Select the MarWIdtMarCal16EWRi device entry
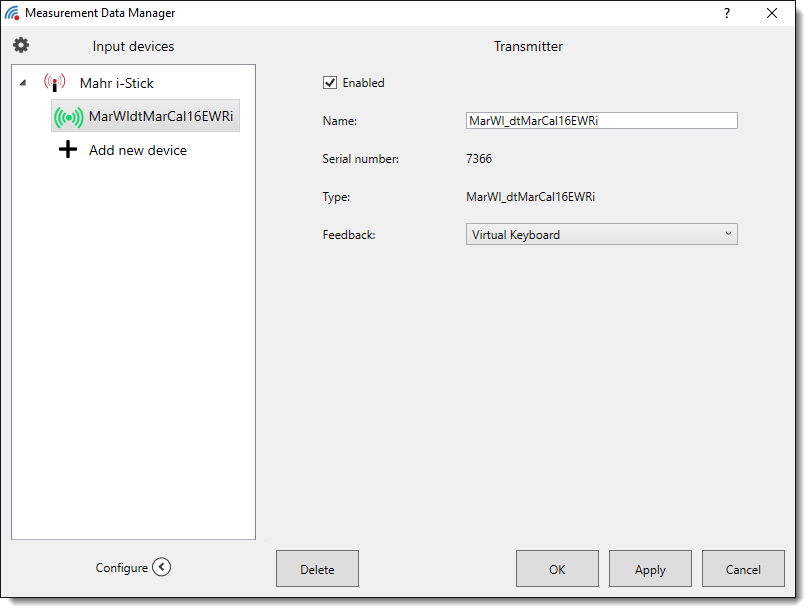The image size is (811, 613). 160,116
